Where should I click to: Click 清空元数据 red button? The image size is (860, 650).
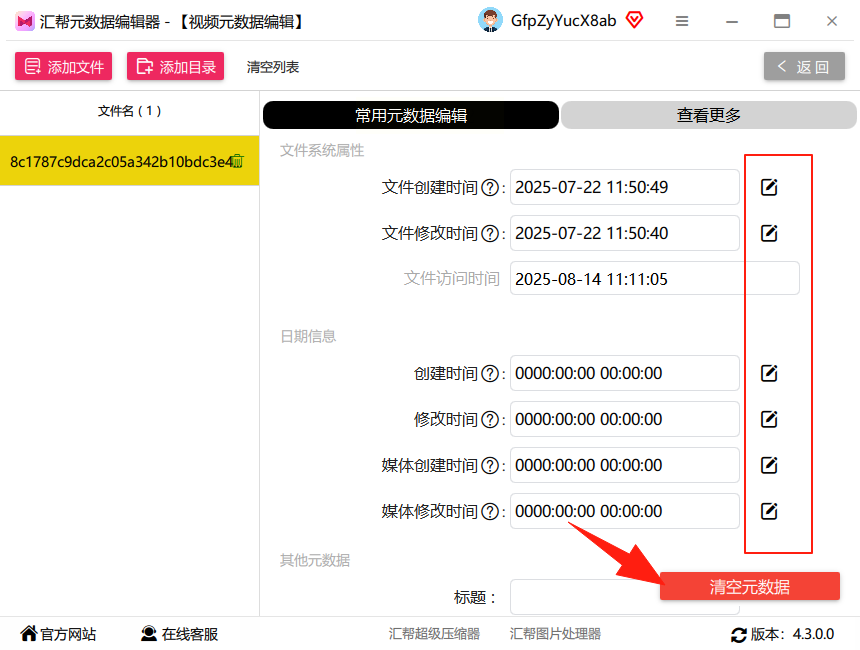click(x=750, y=586)
